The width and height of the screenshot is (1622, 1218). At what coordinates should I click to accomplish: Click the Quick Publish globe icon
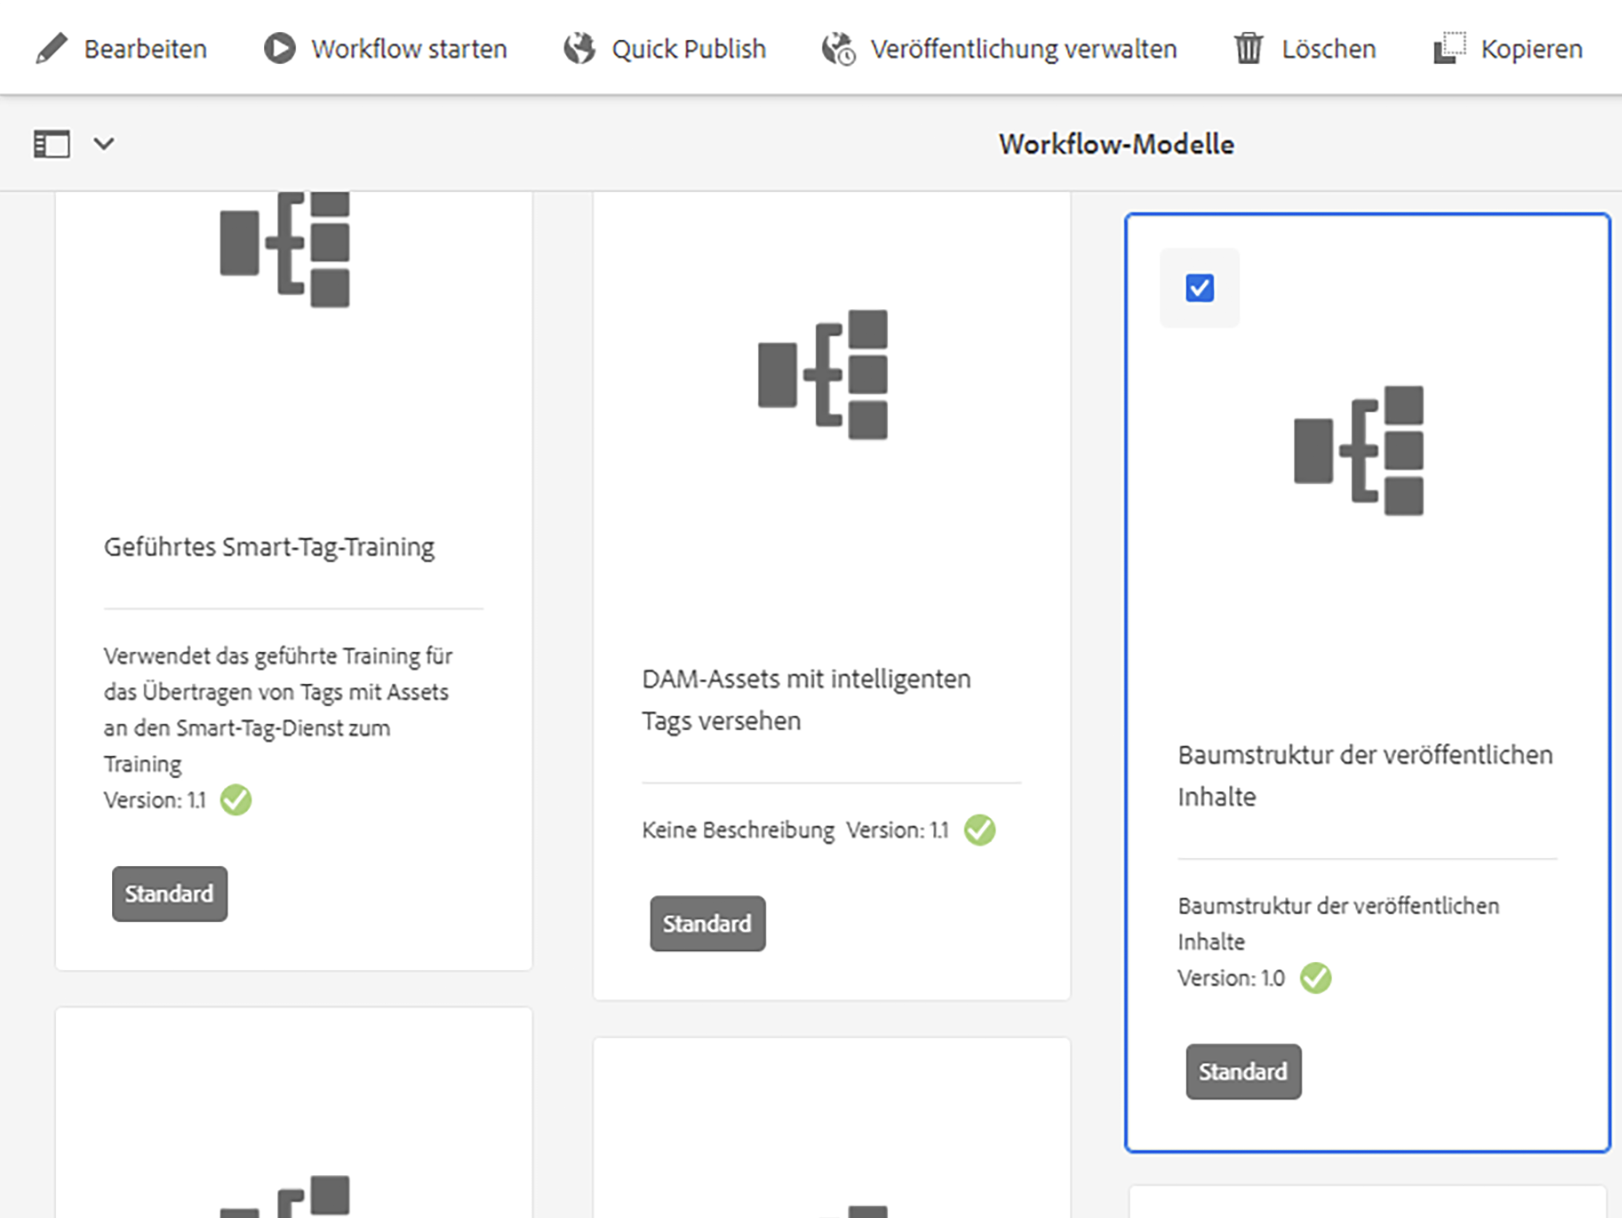click(x=579, y=48)
